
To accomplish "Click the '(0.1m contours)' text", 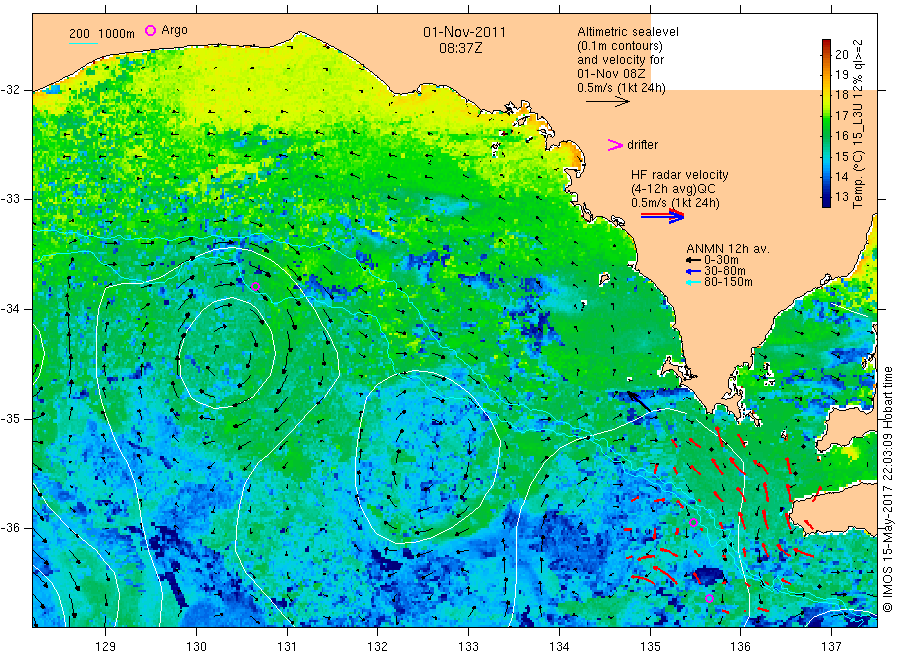I will 619,46.
